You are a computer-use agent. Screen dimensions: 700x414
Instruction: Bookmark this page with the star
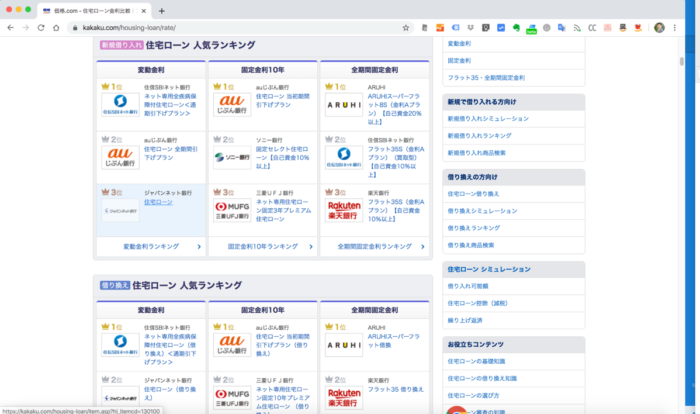tap(405, 28)
